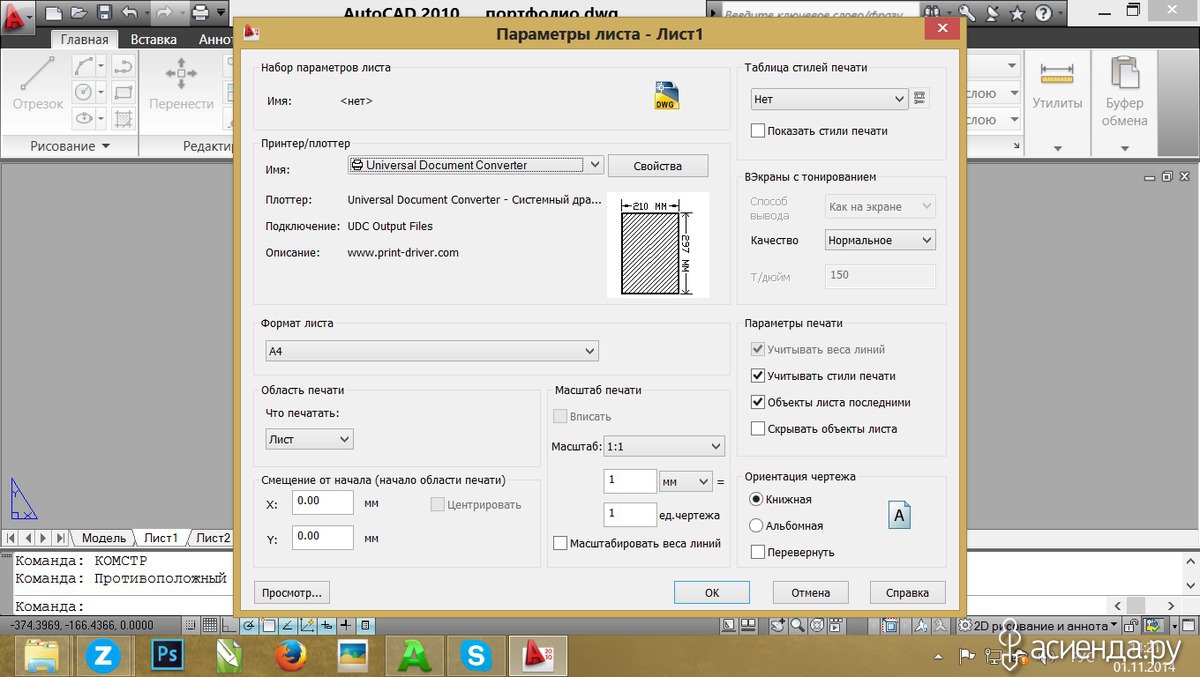Image resolution: width=1200 pixels, height=677 pixels.
Task: Enable the Показать стили печати checkbox
Action: 758,131
